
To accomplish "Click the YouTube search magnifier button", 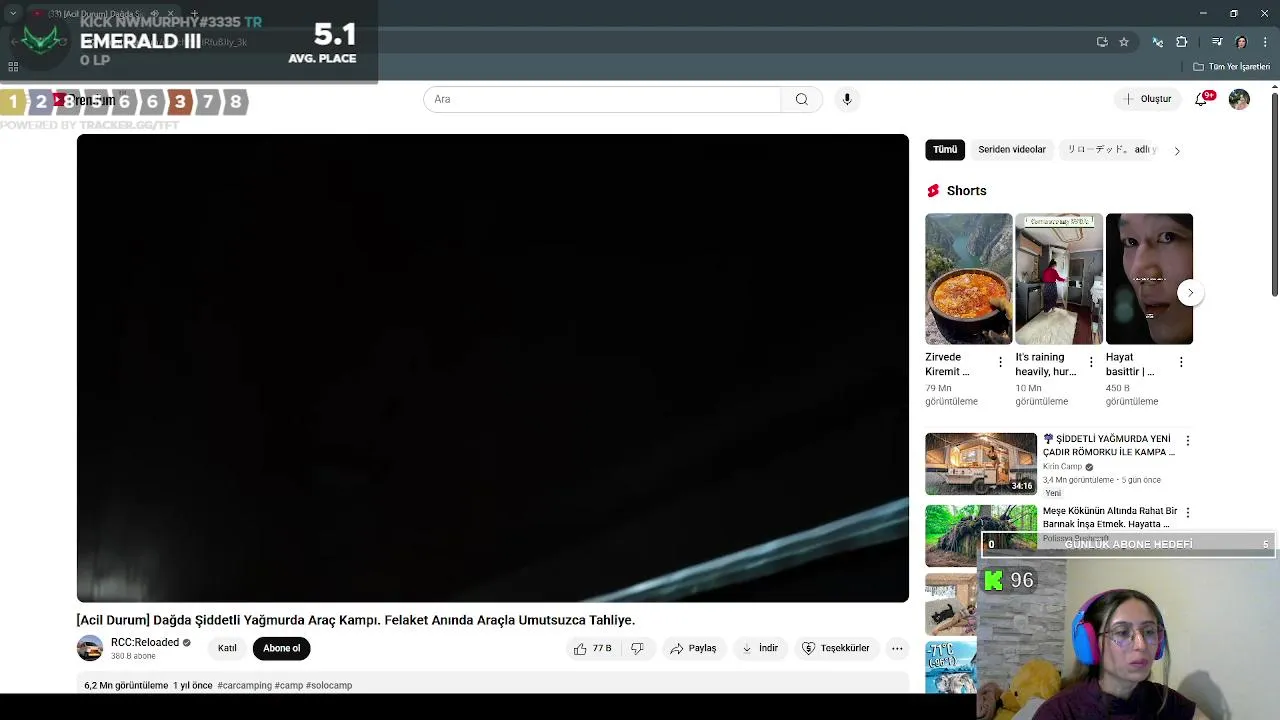I will [801, 99].
